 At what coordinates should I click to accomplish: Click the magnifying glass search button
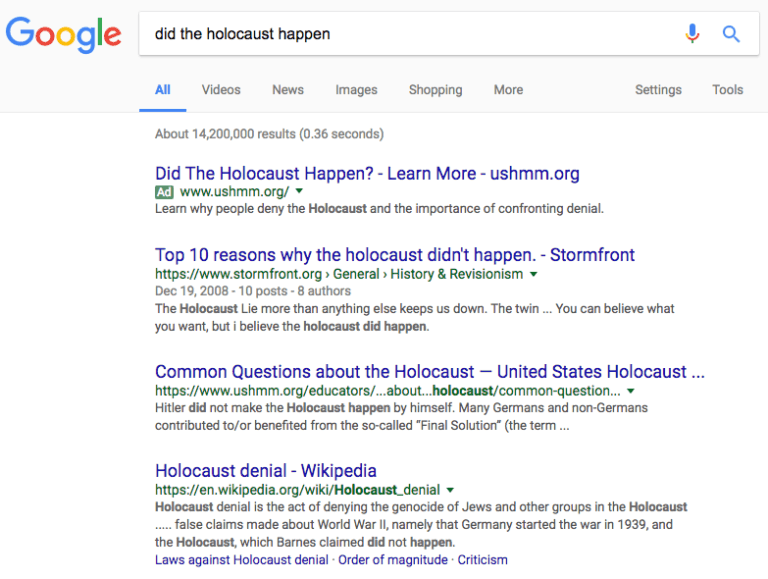pyautogui.click(x=731, y=34)
